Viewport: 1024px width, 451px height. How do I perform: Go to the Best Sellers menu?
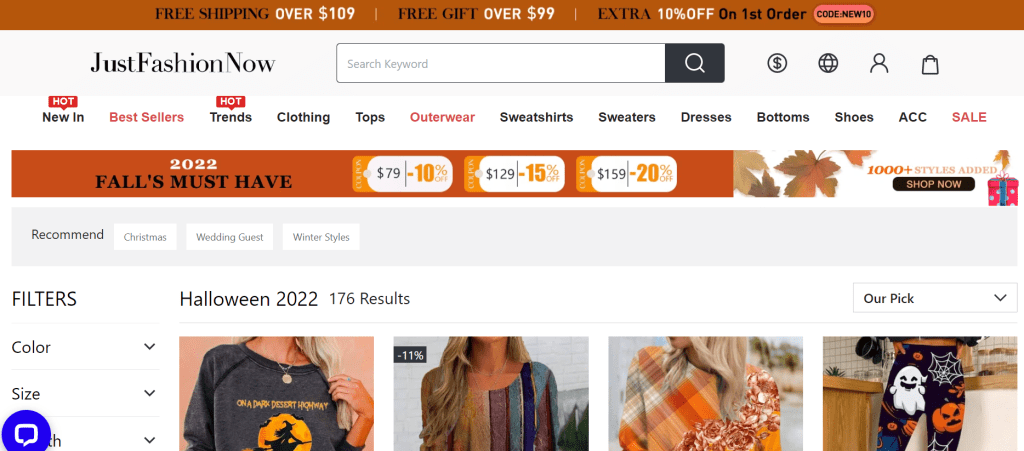pyautogui.click(x=146, y=117)
